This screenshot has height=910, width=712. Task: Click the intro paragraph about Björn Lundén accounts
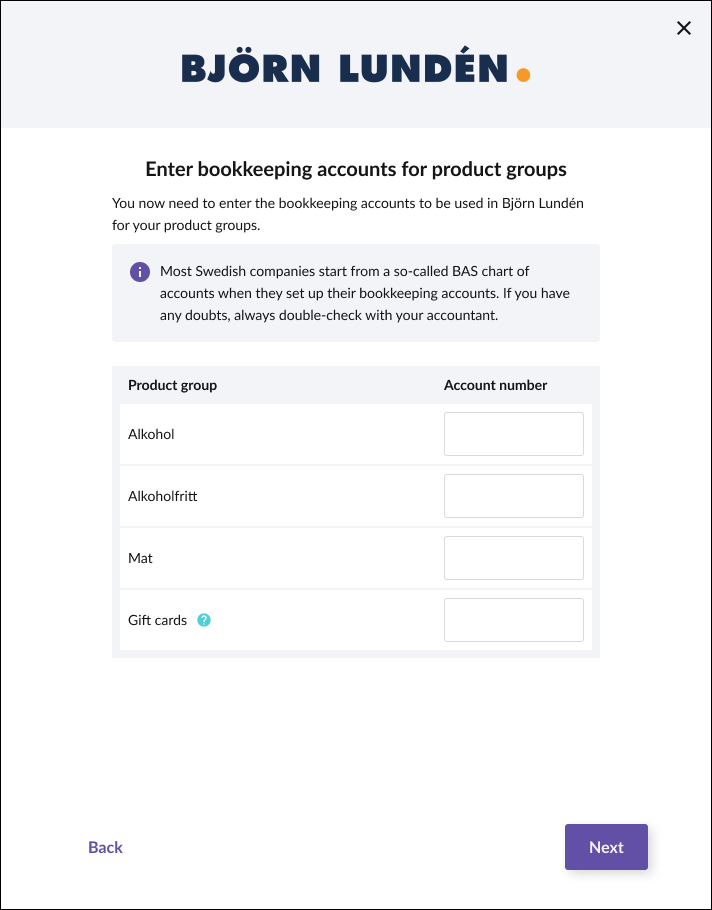(x=348, y=214)
